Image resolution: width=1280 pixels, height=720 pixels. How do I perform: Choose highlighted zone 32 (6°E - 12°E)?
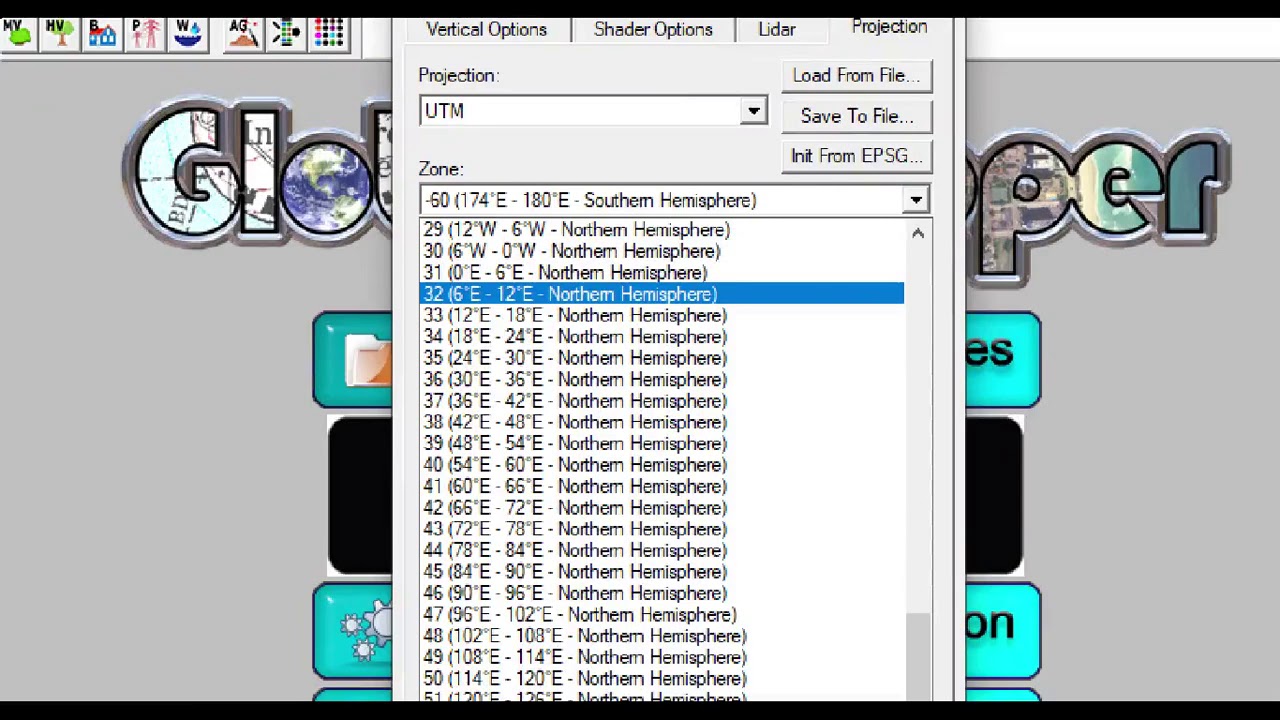[x=662, y=294]
